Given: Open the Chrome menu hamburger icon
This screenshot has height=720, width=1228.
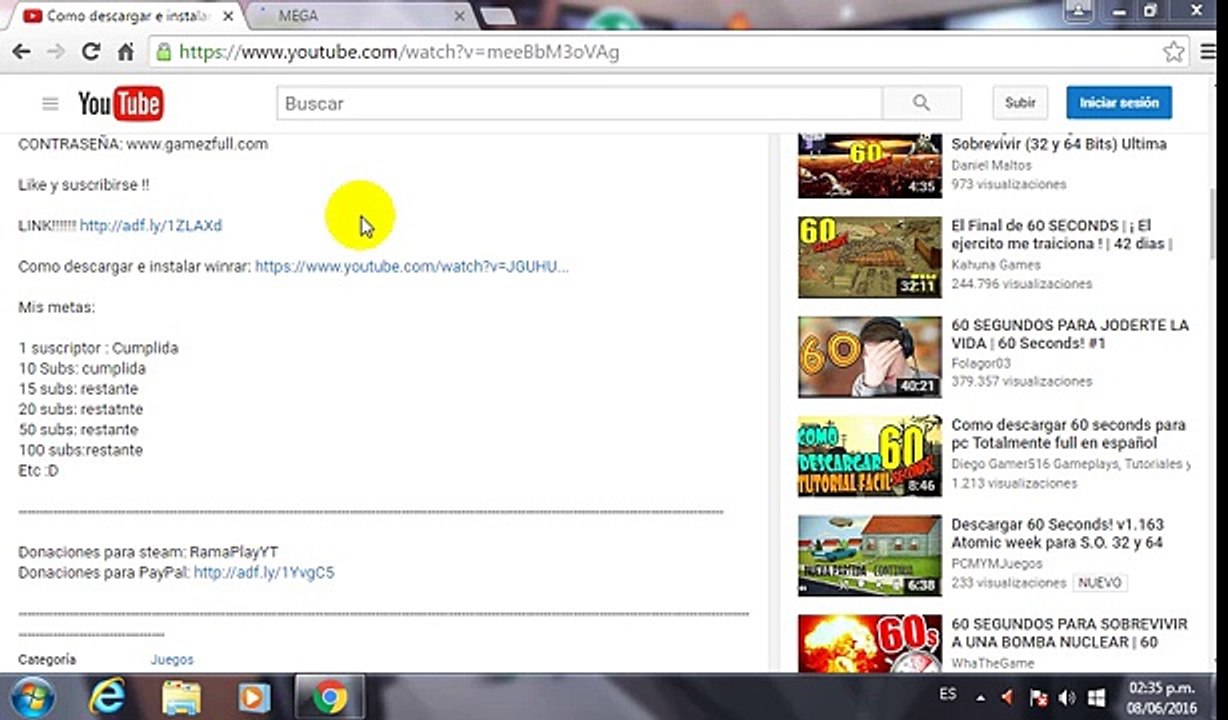Looking at the screenshot, I should point(1209,52).
